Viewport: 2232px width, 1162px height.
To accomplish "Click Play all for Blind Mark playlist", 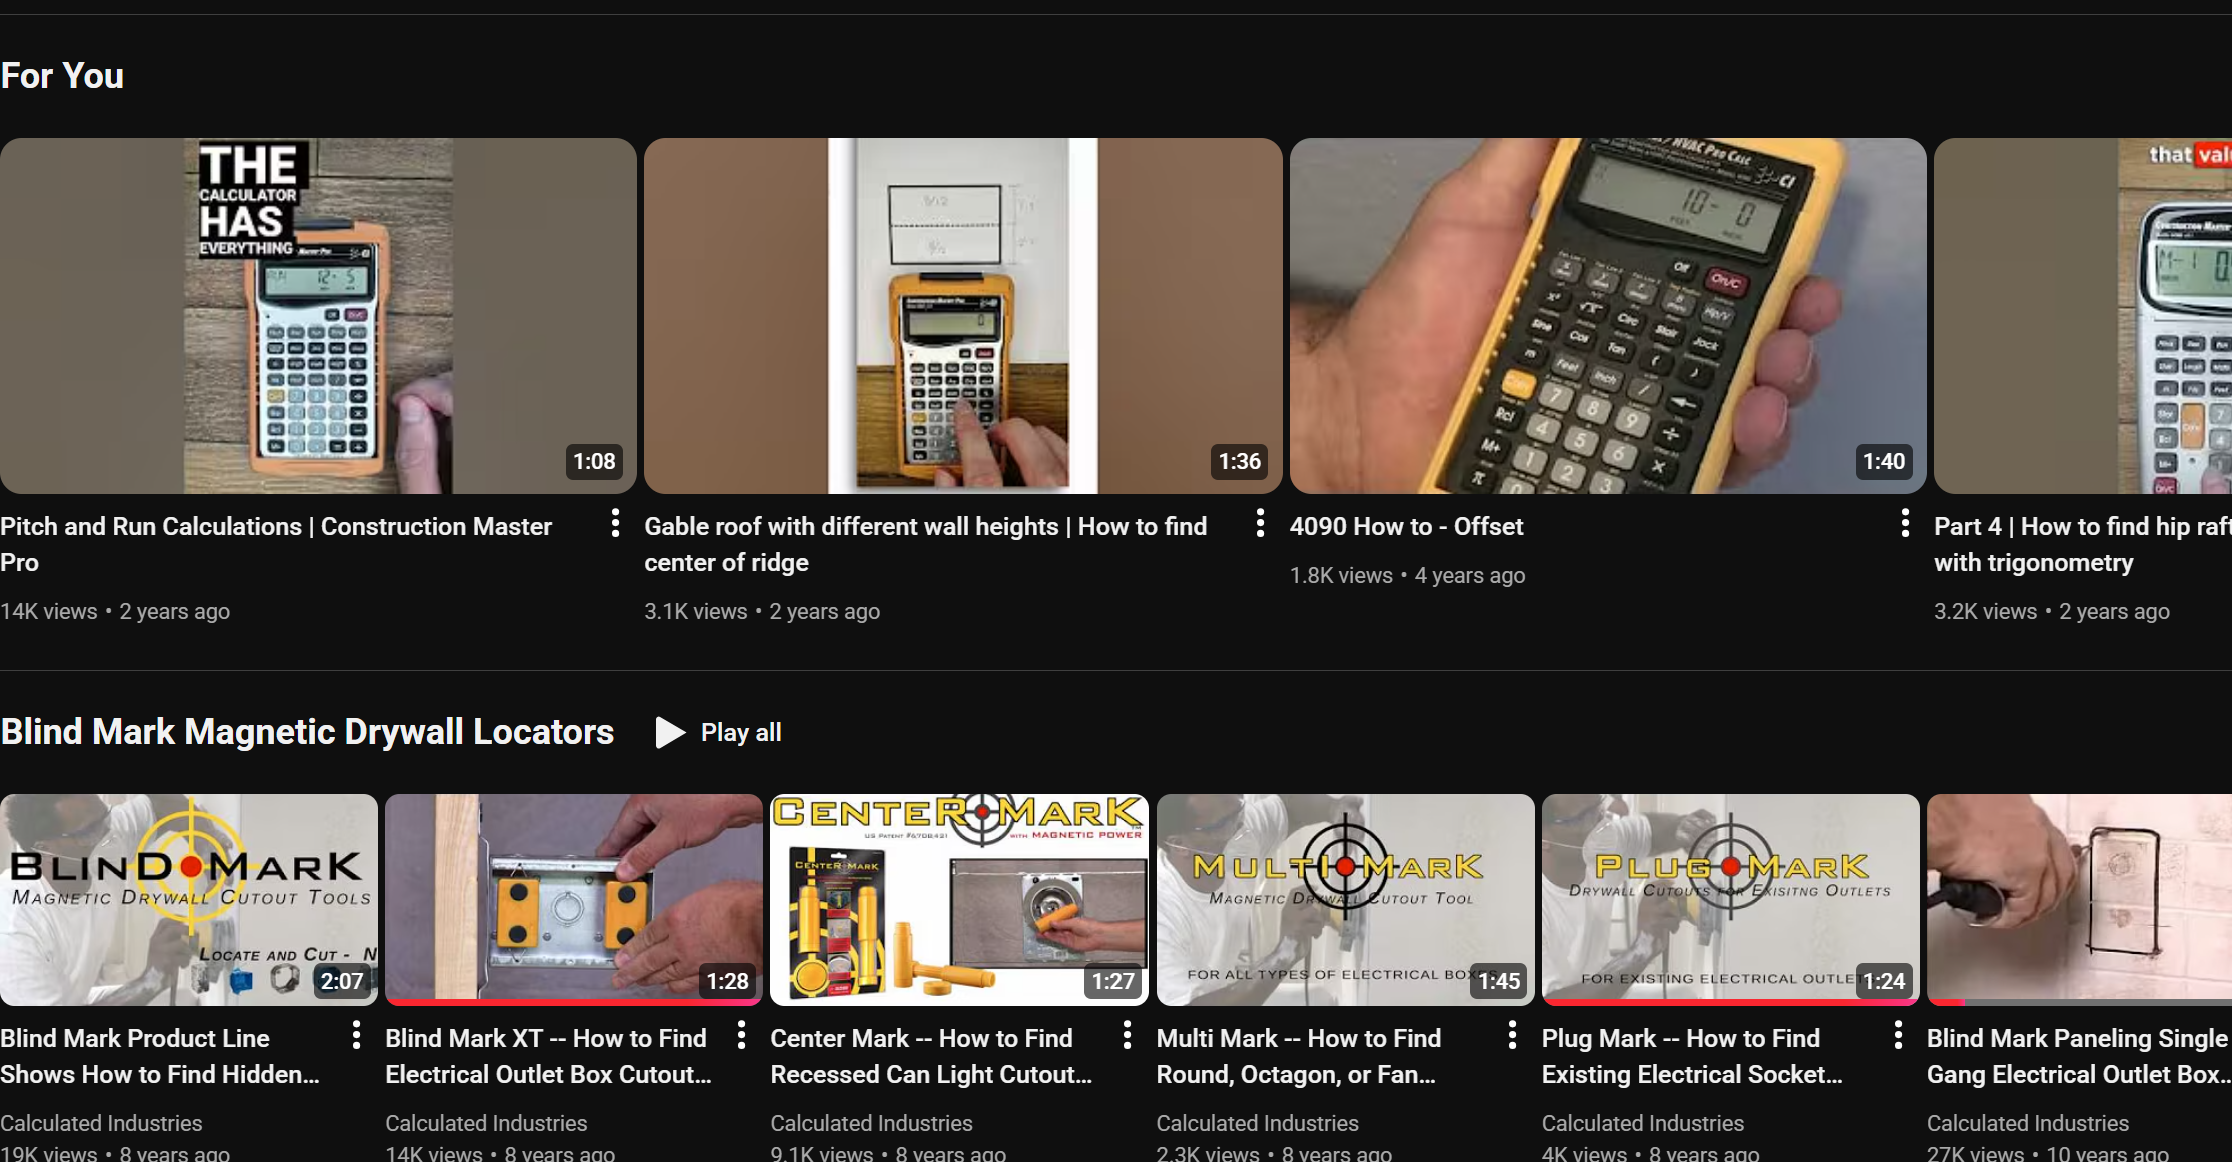I will (x=719, y=732).
